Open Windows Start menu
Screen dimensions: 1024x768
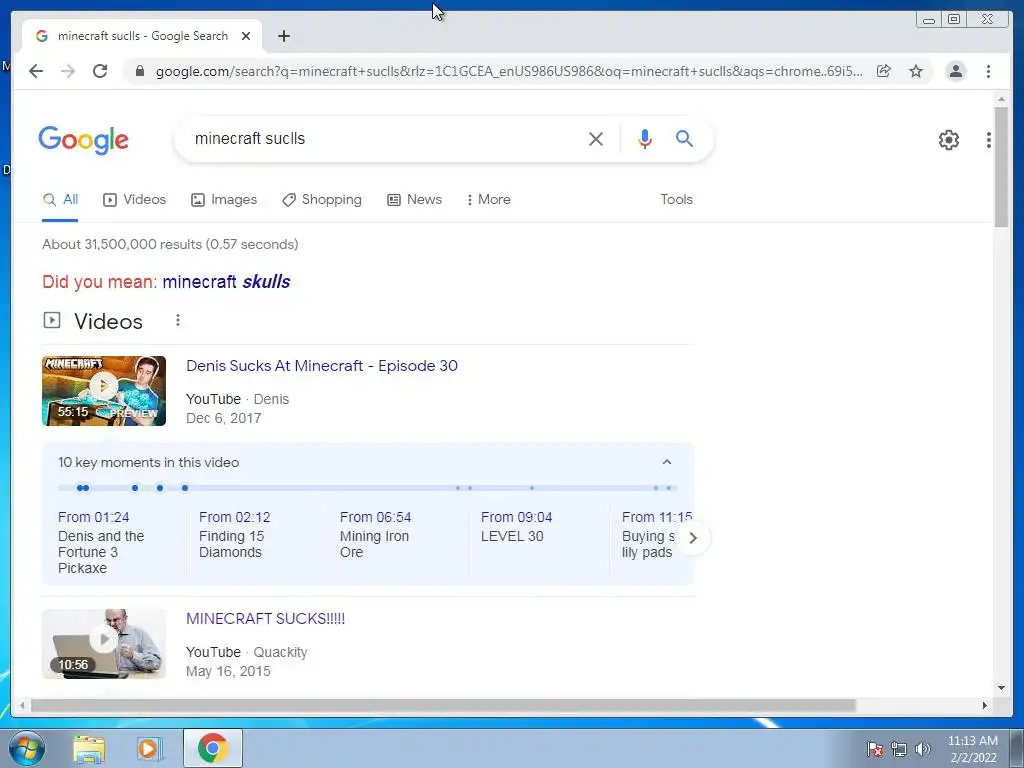(26, 748)
